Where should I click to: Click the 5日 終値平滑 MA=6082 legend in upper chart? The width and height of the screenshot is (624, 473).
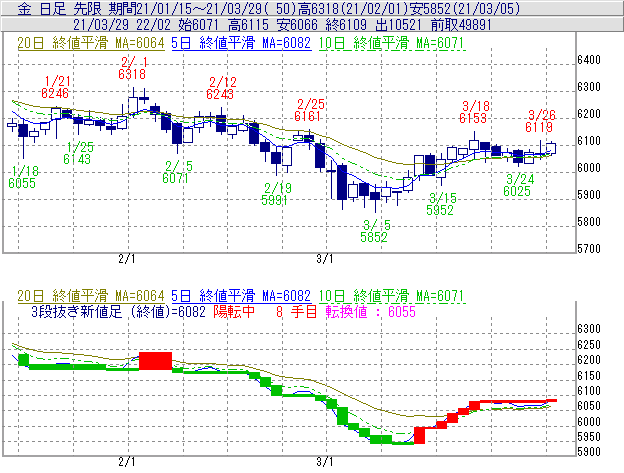(241, 43)
